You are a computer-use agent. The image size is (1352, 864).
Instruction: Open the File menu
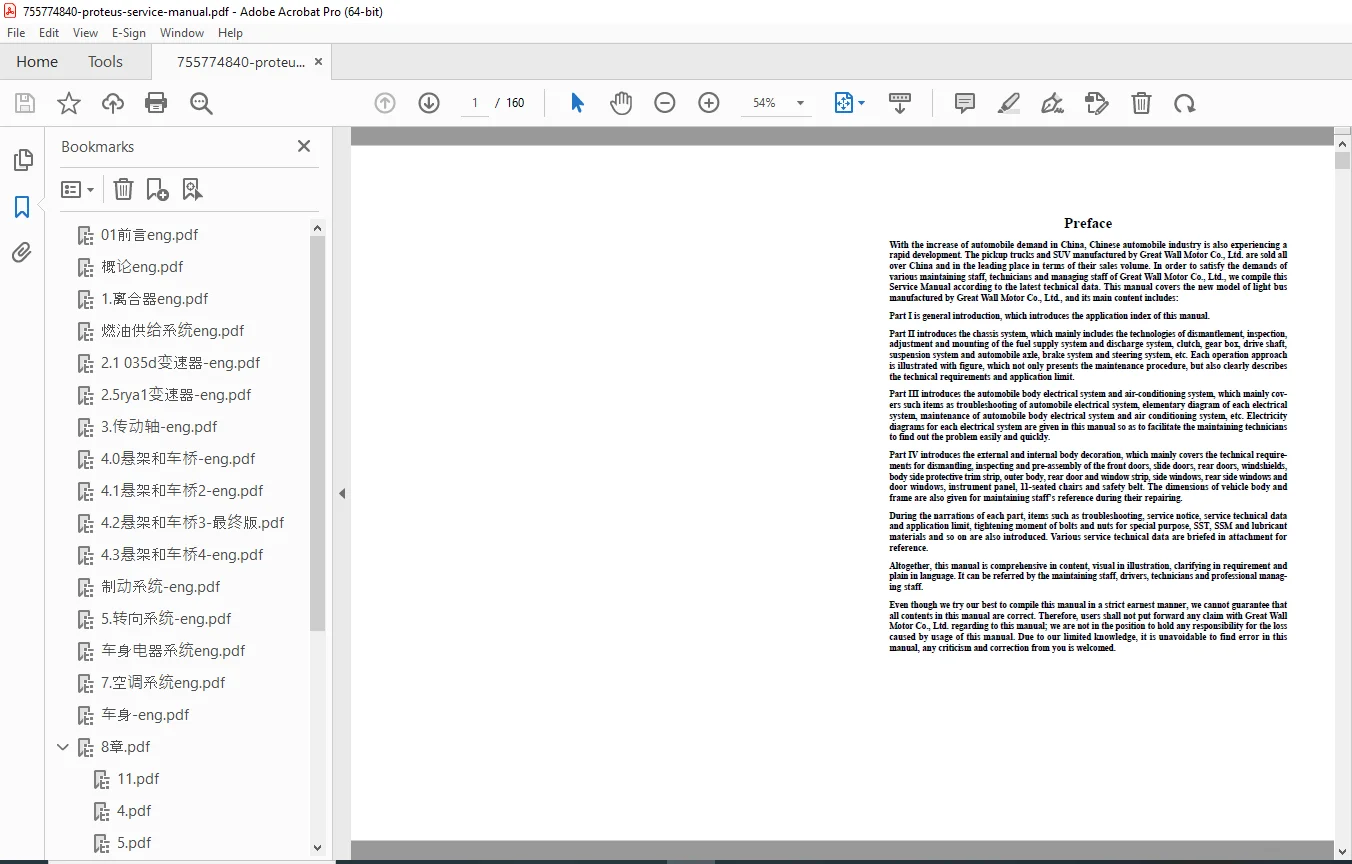coord(16,33)
